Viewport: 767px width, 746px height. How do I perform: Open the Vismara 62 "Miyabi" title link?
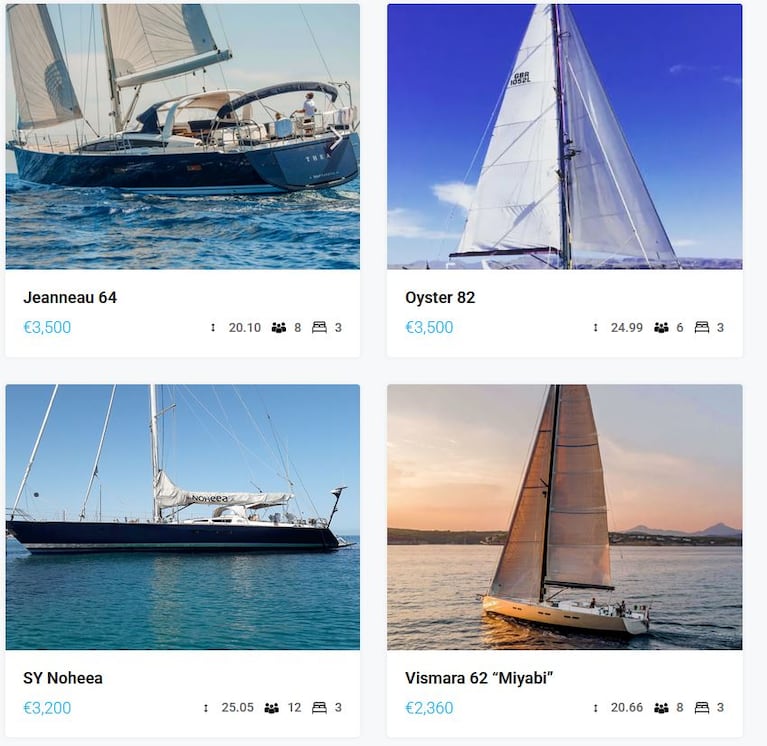click(479, 678)
